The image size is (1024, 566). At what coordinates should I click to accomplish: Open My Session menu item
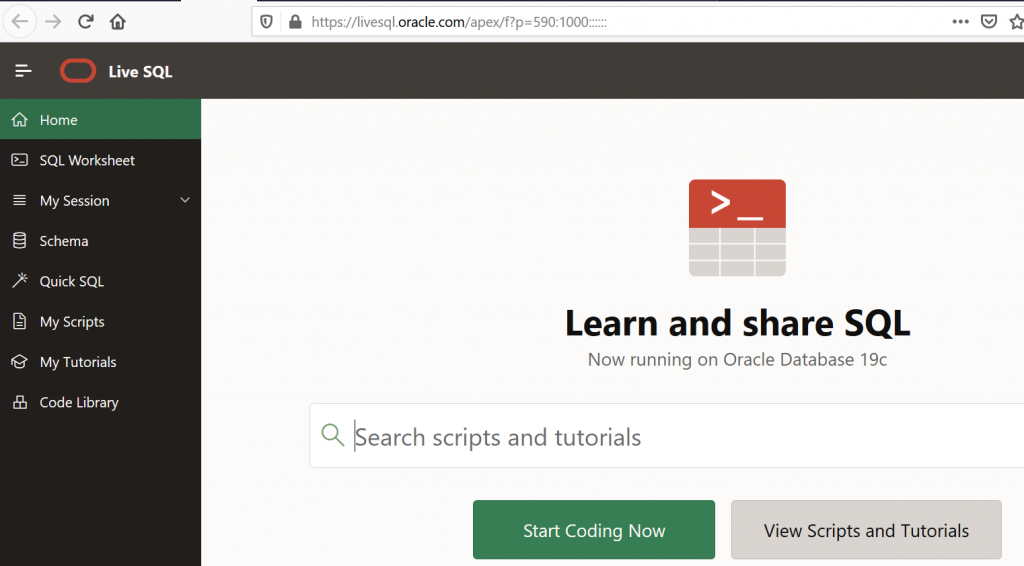tap(101, 200)
